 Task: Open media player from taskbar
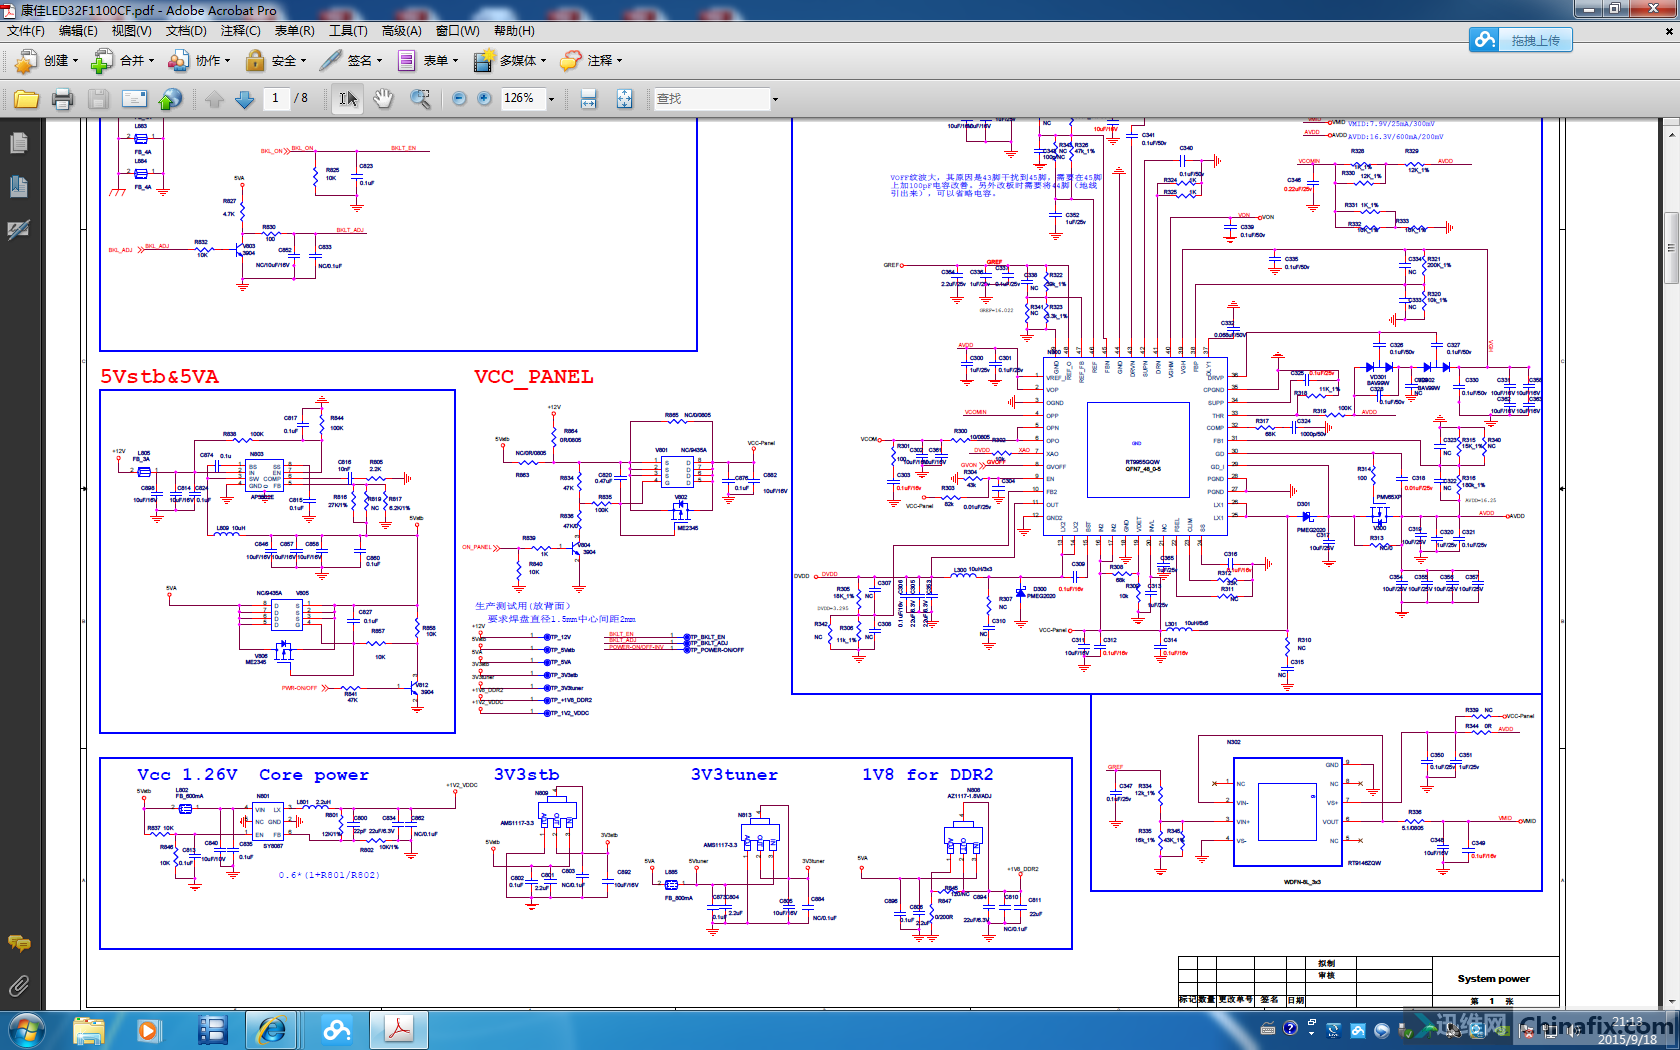148,1030
